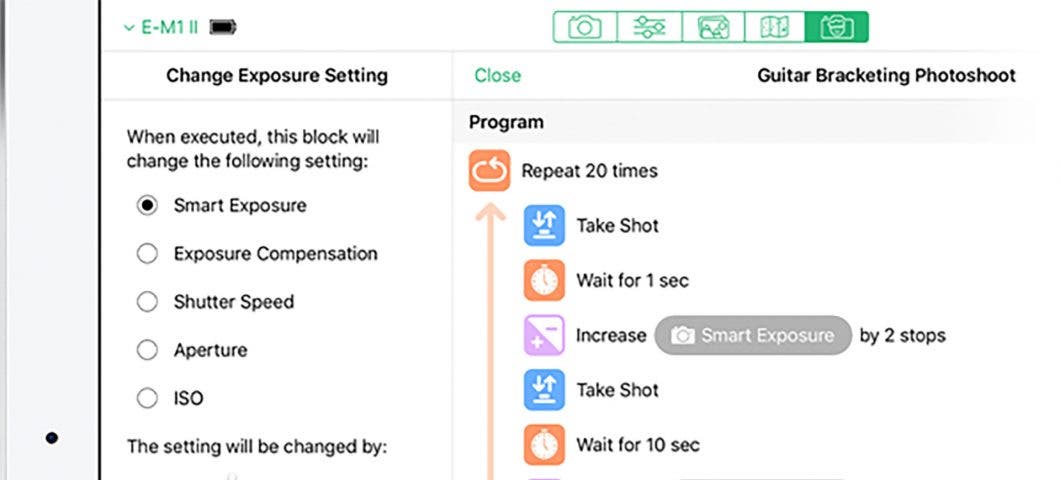Choose the ISO radio option

147,398
